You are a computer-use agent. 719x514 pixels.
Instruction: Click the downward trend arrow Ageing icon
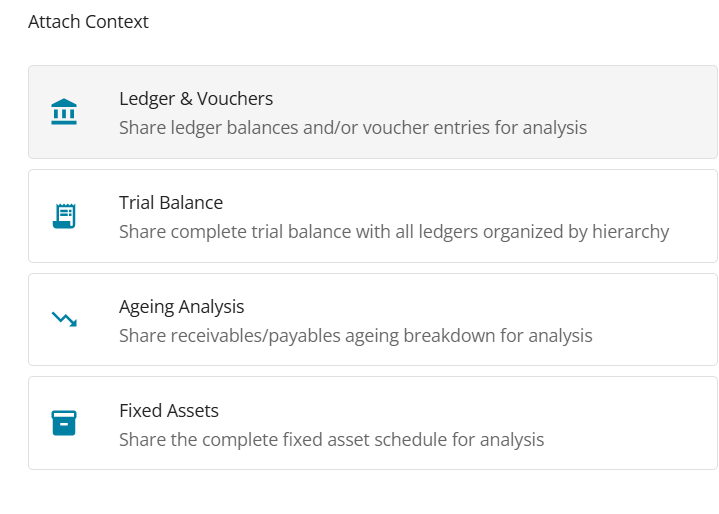click(x=64, y=320)
